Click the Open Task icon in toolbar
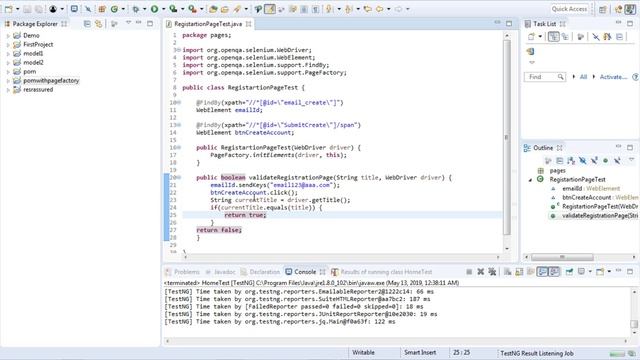Viewport: 640px width, 360px height. (x=225, y=9)
